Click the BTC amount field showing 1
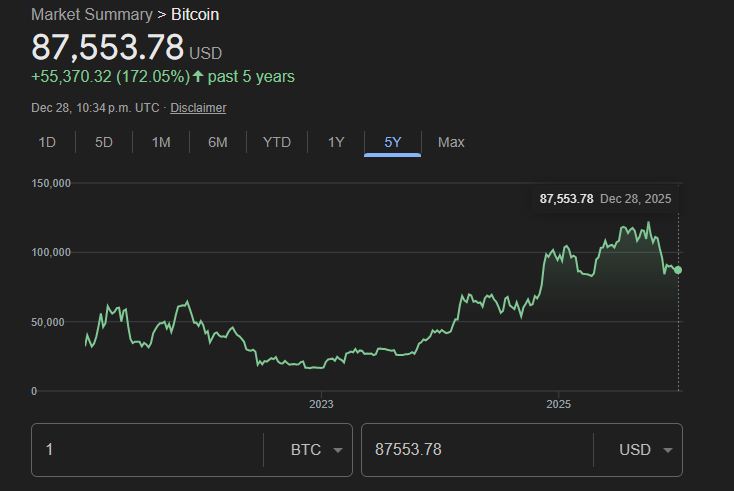 click(x=147, y=450)
